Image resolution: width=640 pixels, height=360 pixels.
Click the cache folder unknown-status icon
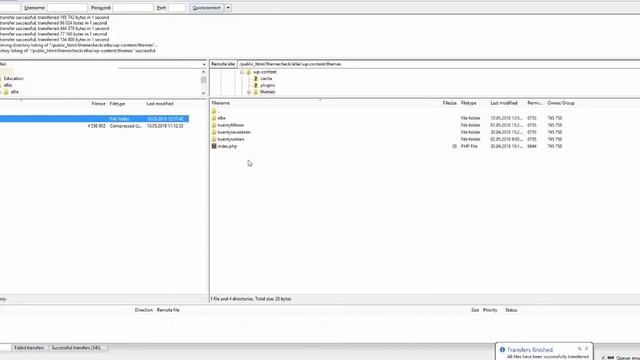pyautogui.click(x=256, y=78)
